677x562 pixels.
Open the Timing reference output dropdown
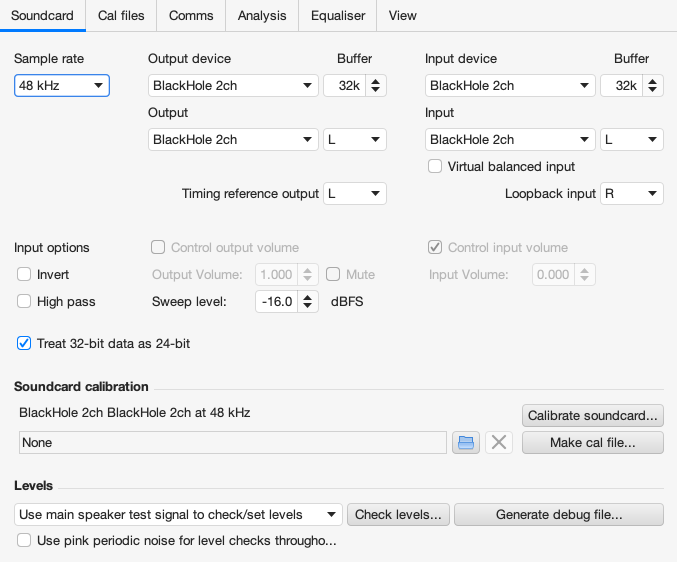tap(355, 193)
